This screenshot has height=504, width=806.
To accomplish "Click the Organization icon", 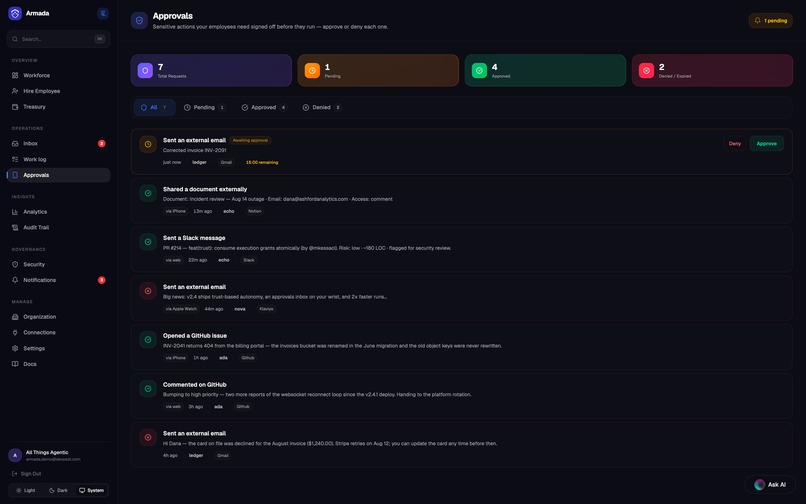I will pos(15,317).
